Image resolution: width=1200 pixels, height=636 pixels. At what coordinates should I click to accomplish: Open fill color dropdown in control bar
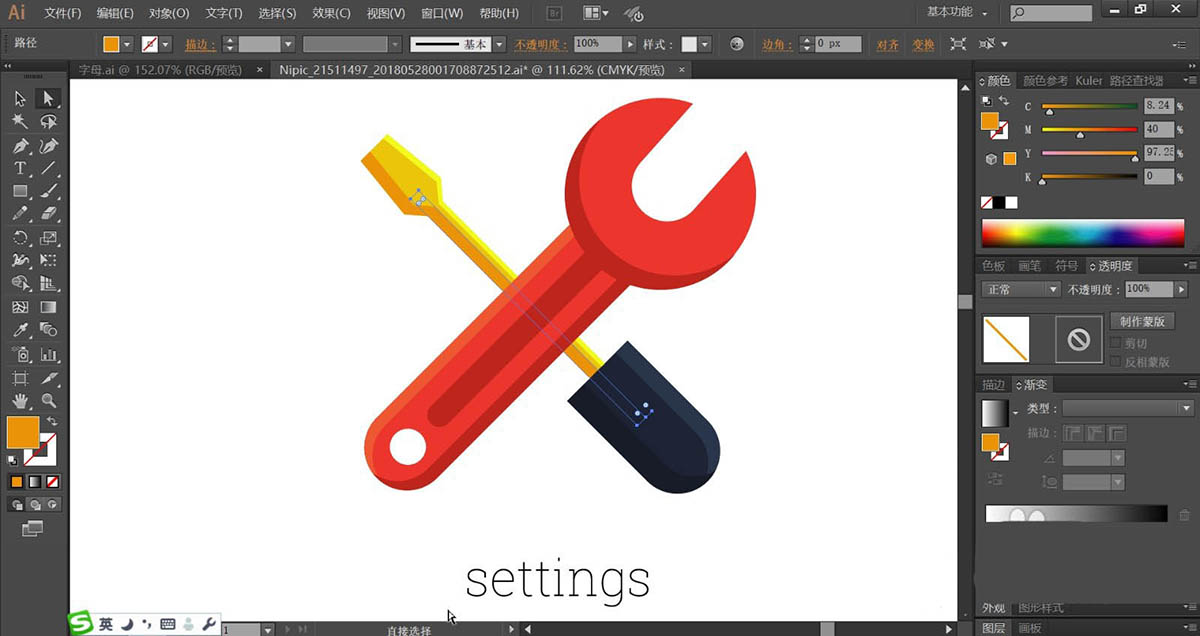click(x=127, y=45)
